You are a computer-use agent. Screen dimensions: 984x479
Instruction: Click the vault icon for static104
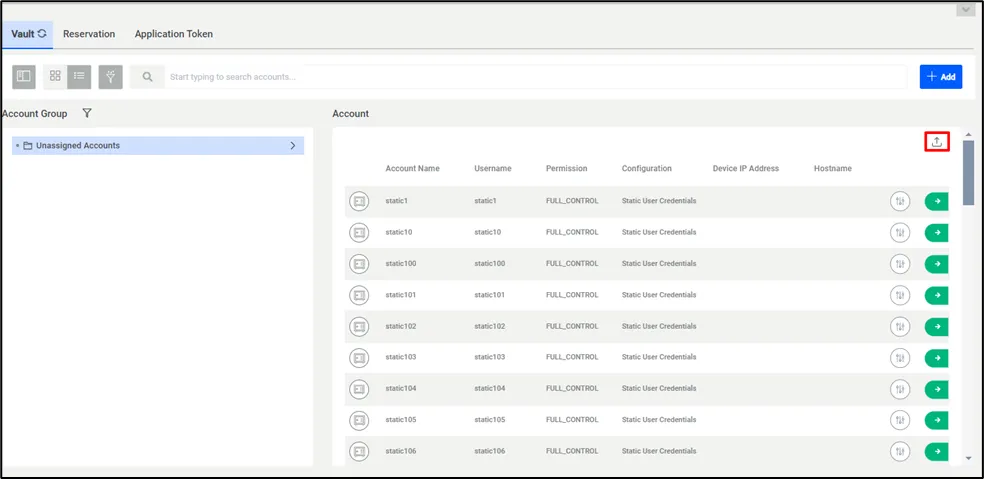click(x=359, y=389)
